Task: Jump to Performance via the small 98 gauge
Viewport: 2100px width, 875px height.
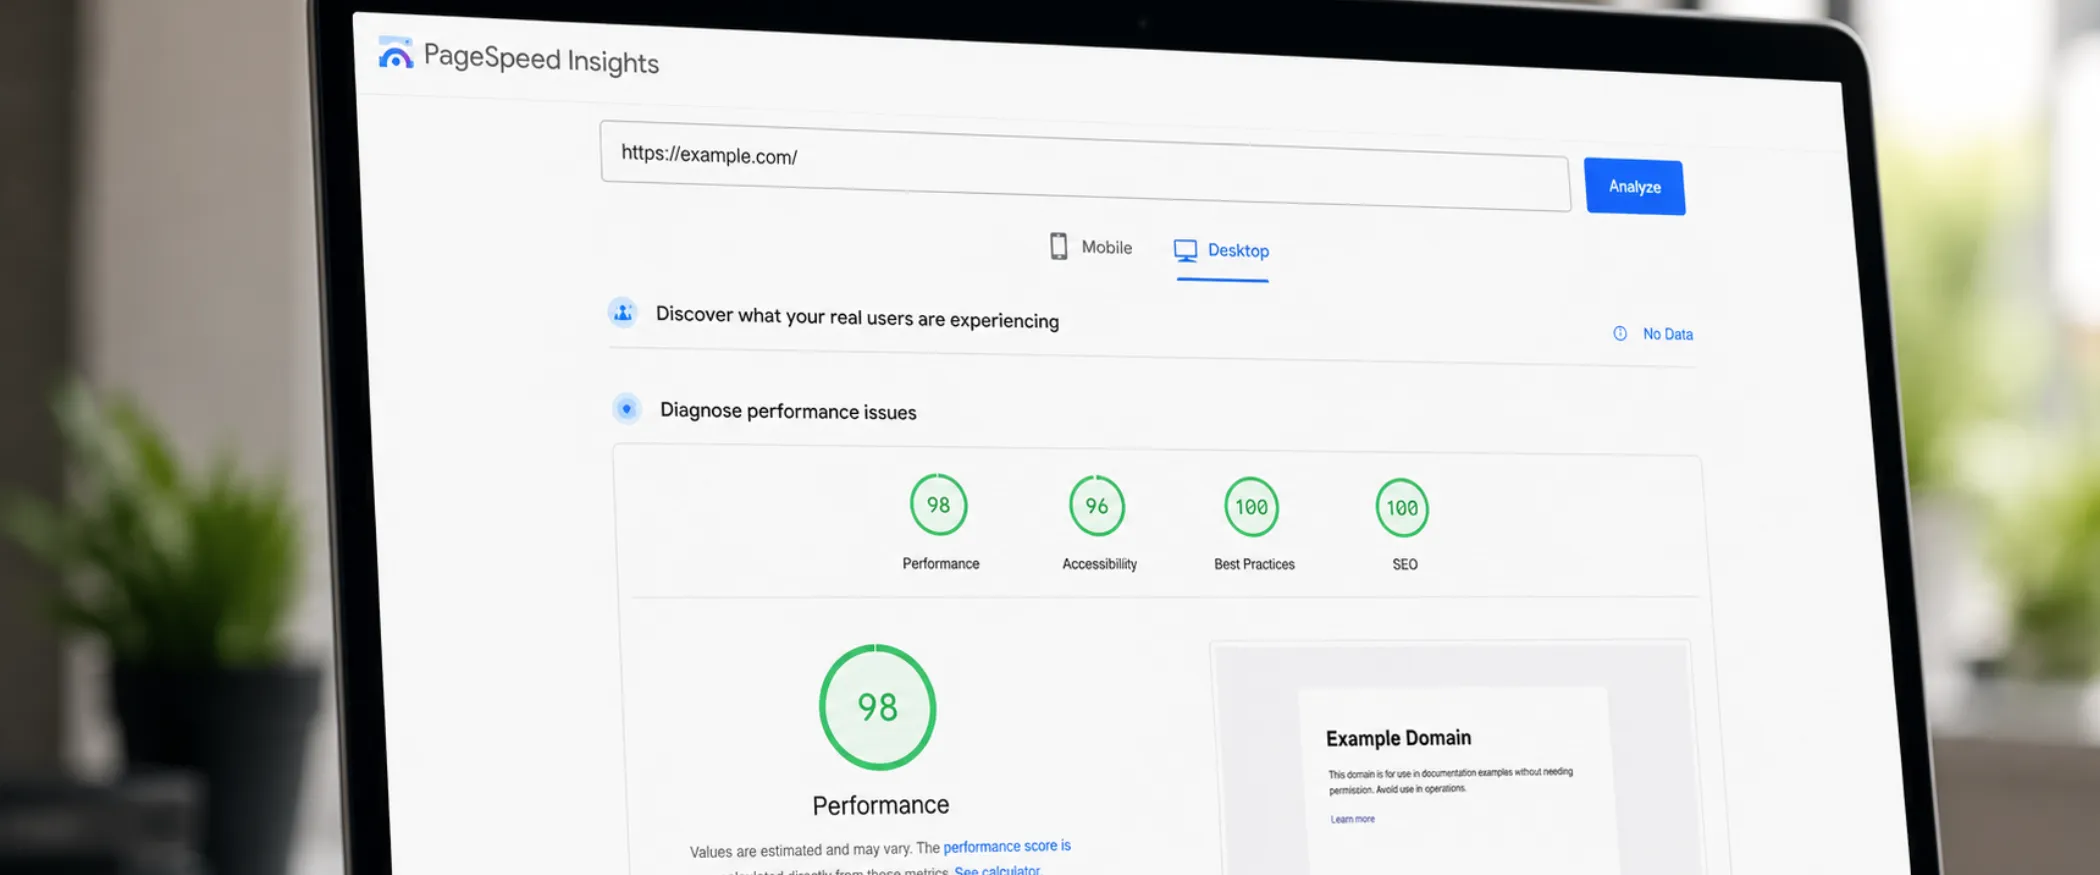Action: (x=938, y=505)
